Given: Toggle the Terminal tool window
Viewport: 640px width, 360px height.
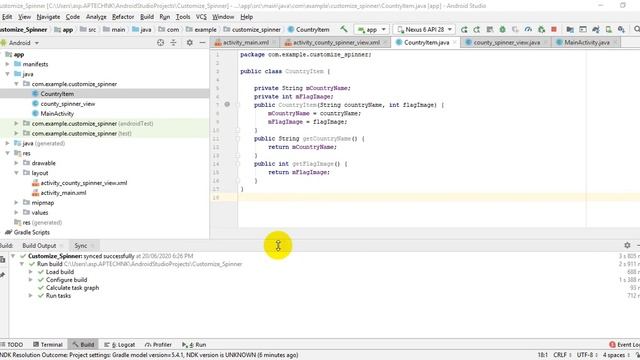Looking at the screenshot, I should 48,344.
